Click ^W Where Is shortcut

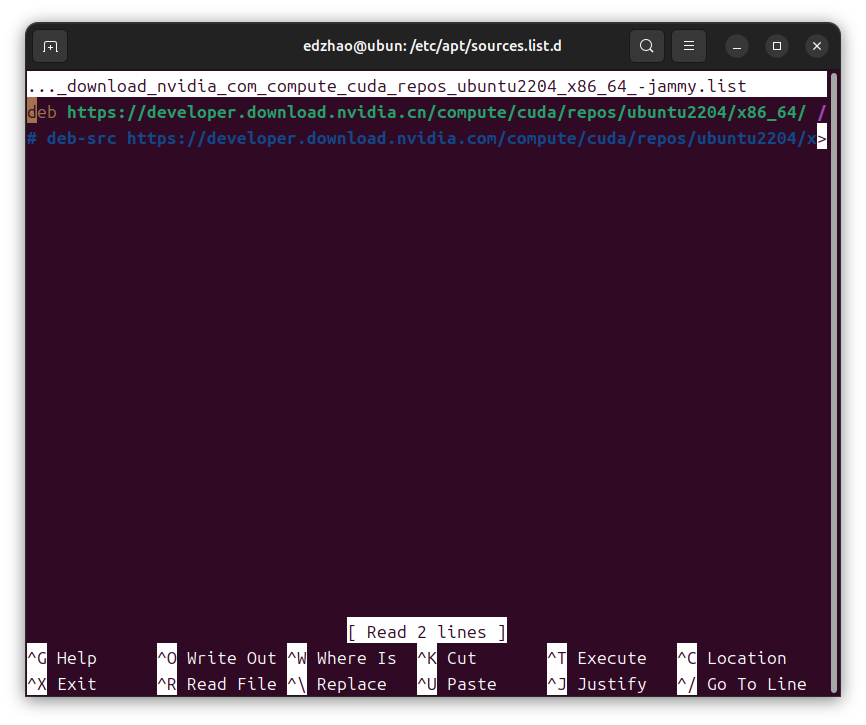point(342,658)
